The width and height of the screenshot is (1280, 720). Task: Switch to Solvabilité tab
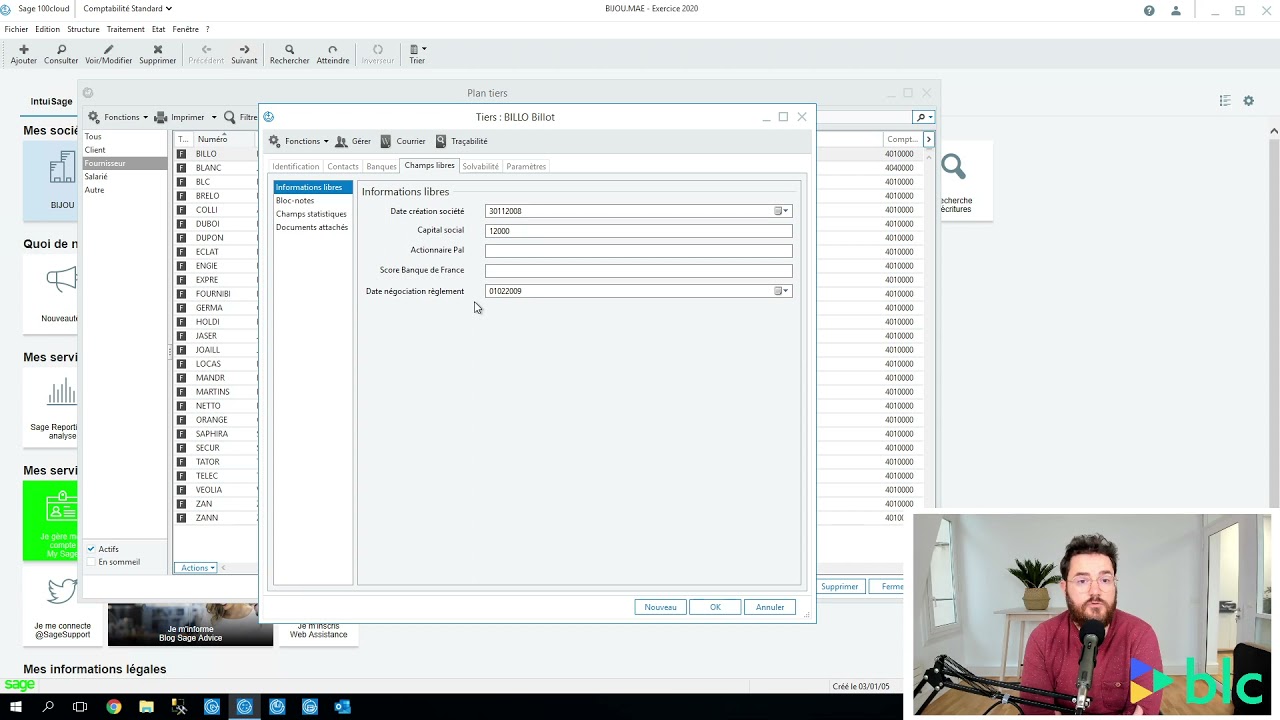pyautogui.click(x=480, y=166)
